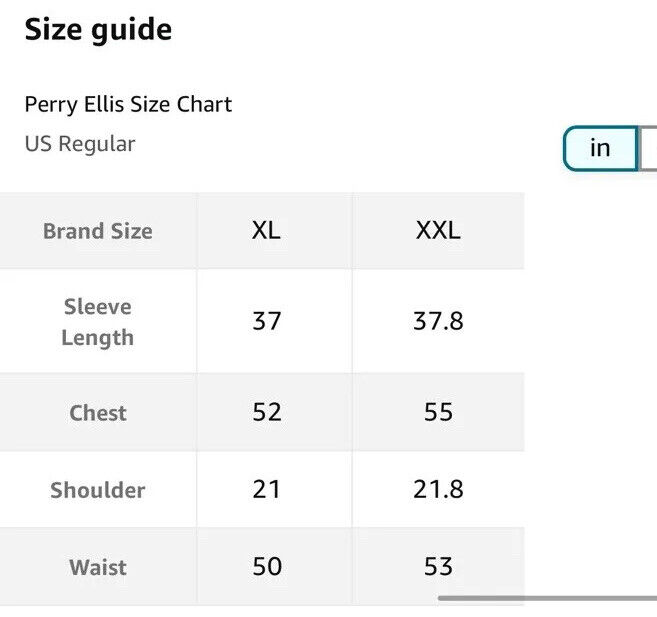
Task: Select the XXL sleeve length value 37.8
Action: pyautogui.click(x=438, y=321)
